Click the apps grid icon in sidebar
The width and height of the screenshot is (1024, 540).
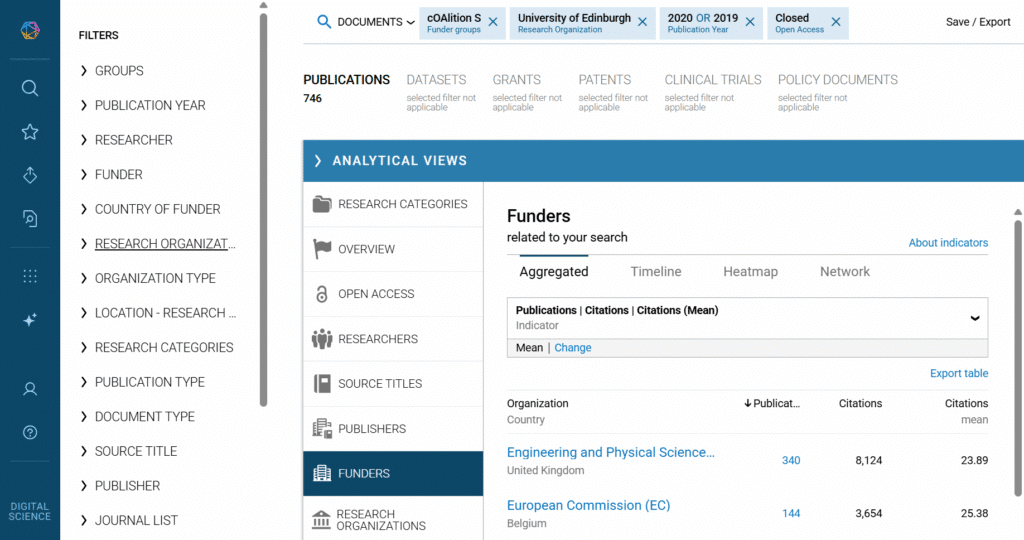coord(30,276)
